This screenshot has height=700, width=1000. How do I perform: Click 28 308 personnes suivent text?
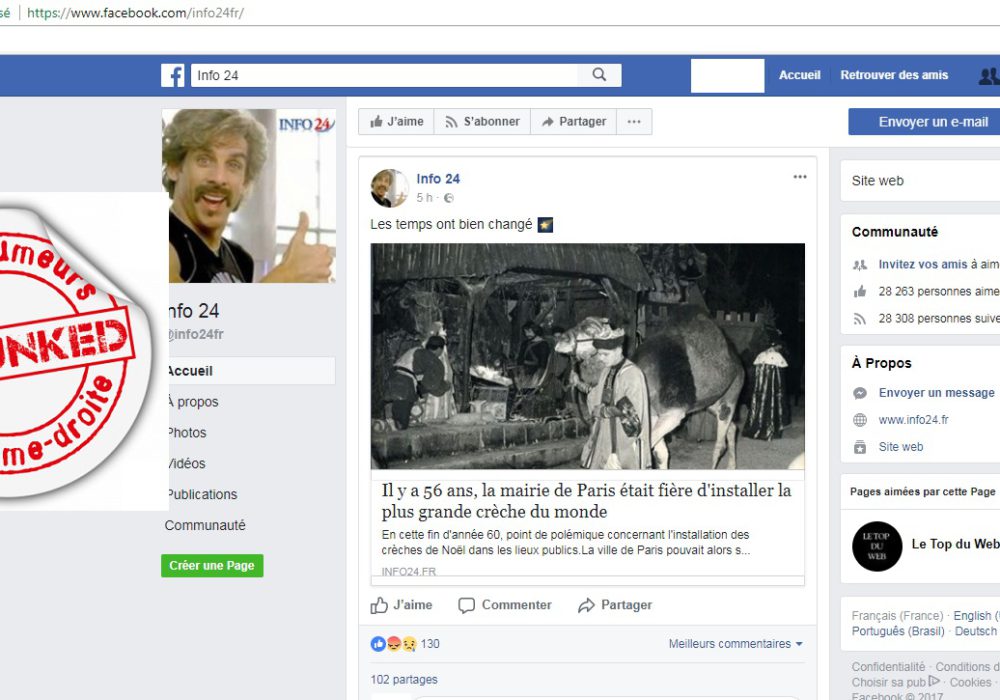[939, 319]
